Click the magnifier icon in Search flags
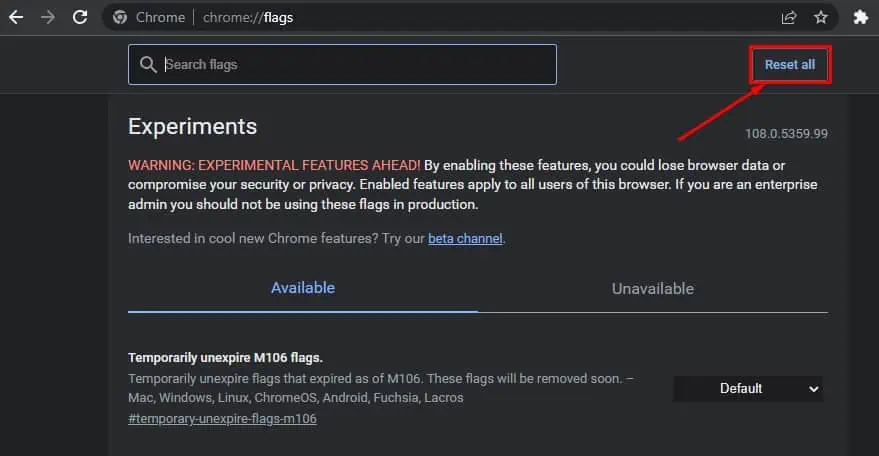 point(148,65)
